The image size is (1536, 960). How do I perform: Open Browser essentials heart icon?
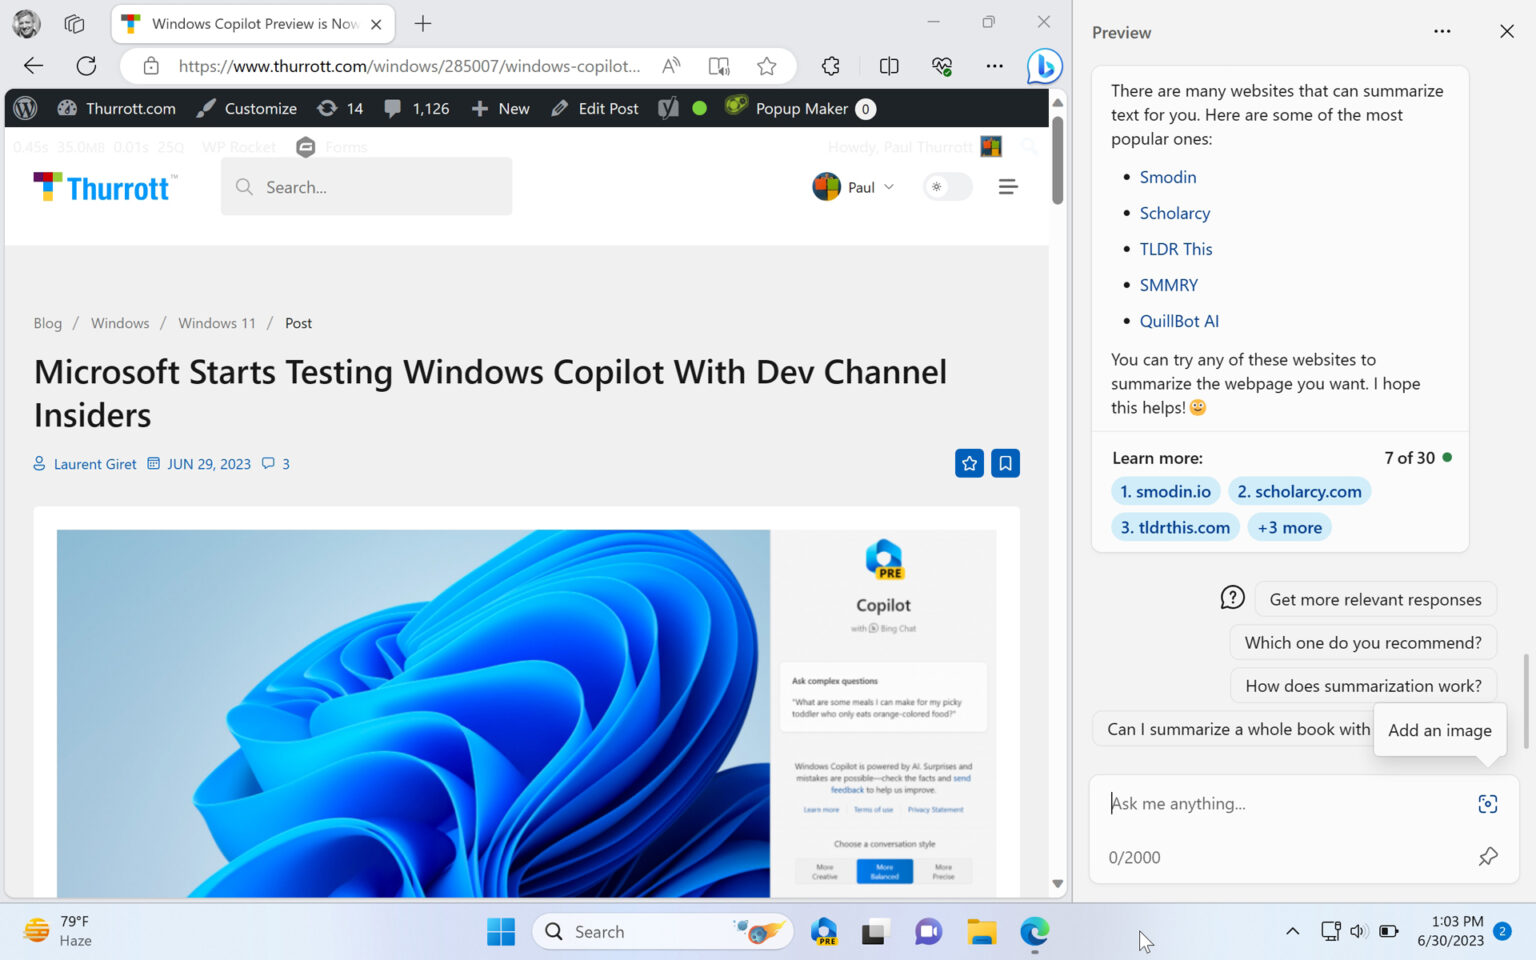pyautogui.click(x=942, y=66)
